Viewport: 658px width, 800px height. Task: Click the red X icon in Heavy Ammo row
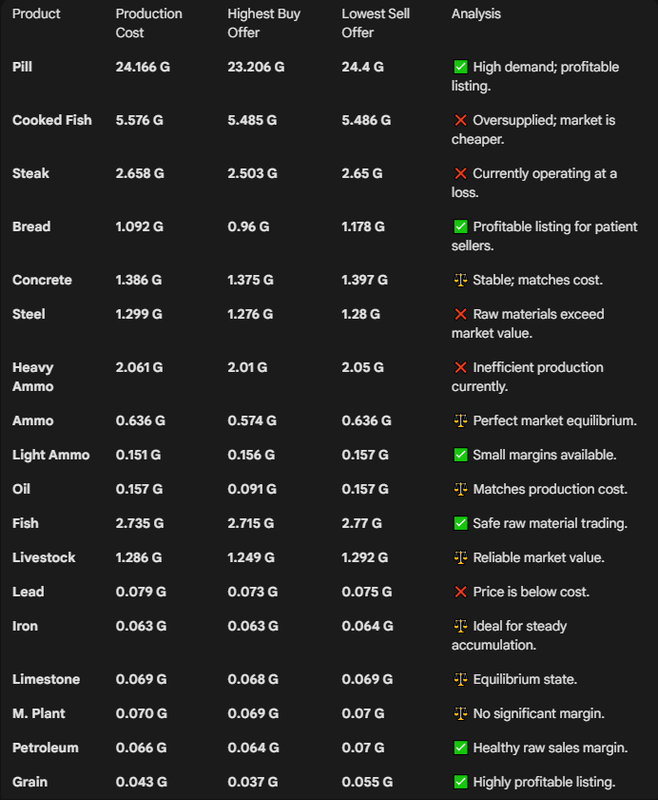(x=460, y=367)
